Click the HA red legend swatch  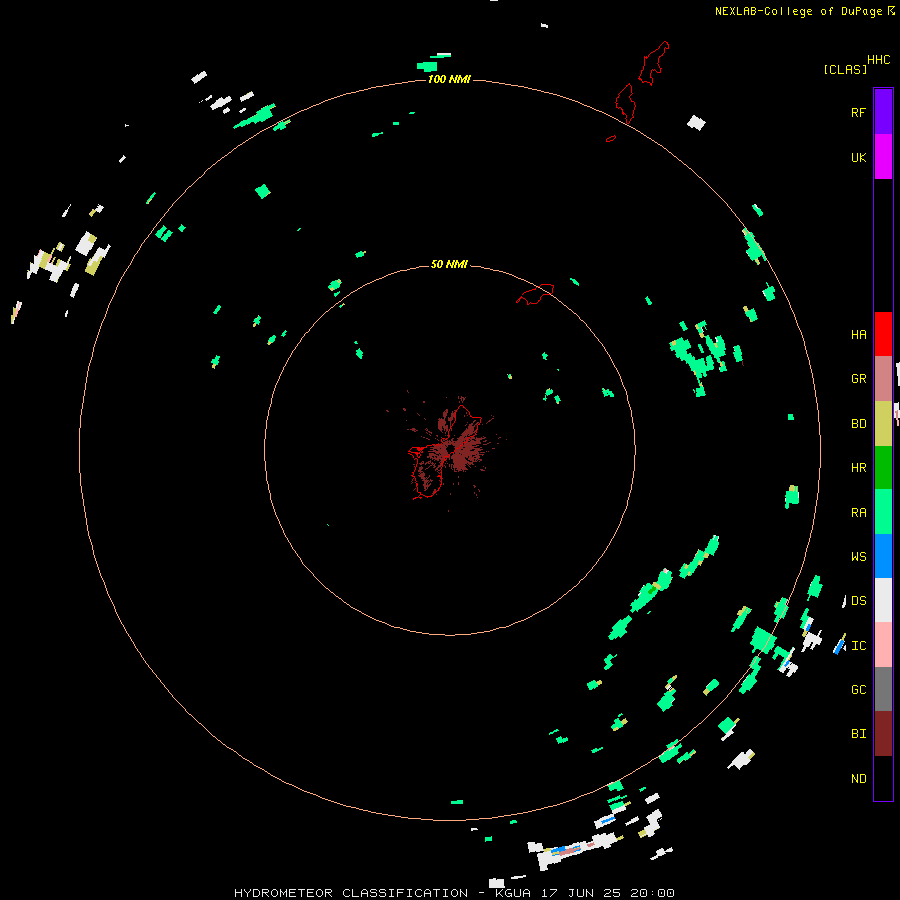click(x=883, y=334)
